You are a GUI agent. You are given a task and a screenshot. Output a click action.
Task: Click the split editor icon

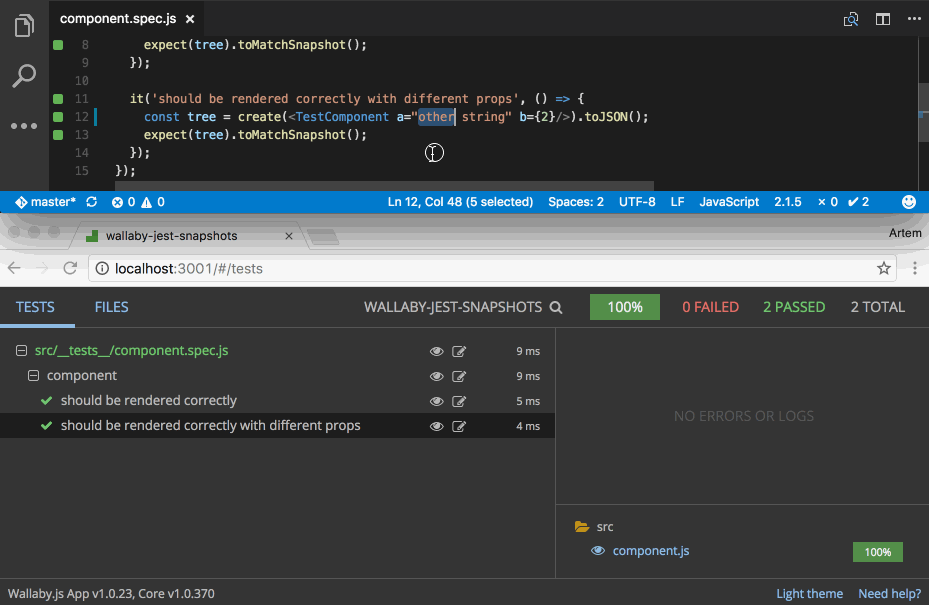pyautogui.click(x=883, y=18)
